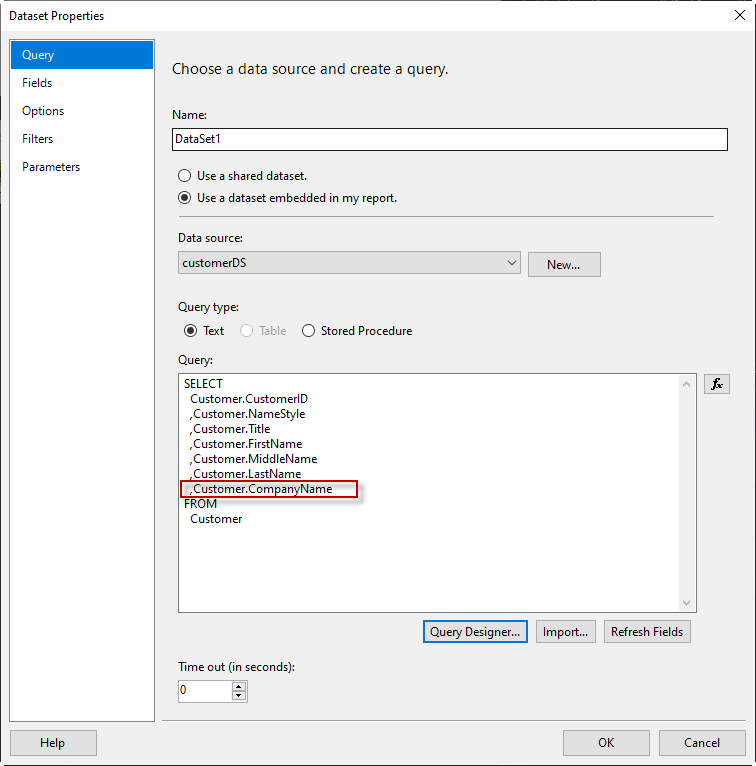Image resolution: width=756 pixels, height=766 pixels.
Task: Close the Dataset Properties dialog
Action: (x=739, y=15)
